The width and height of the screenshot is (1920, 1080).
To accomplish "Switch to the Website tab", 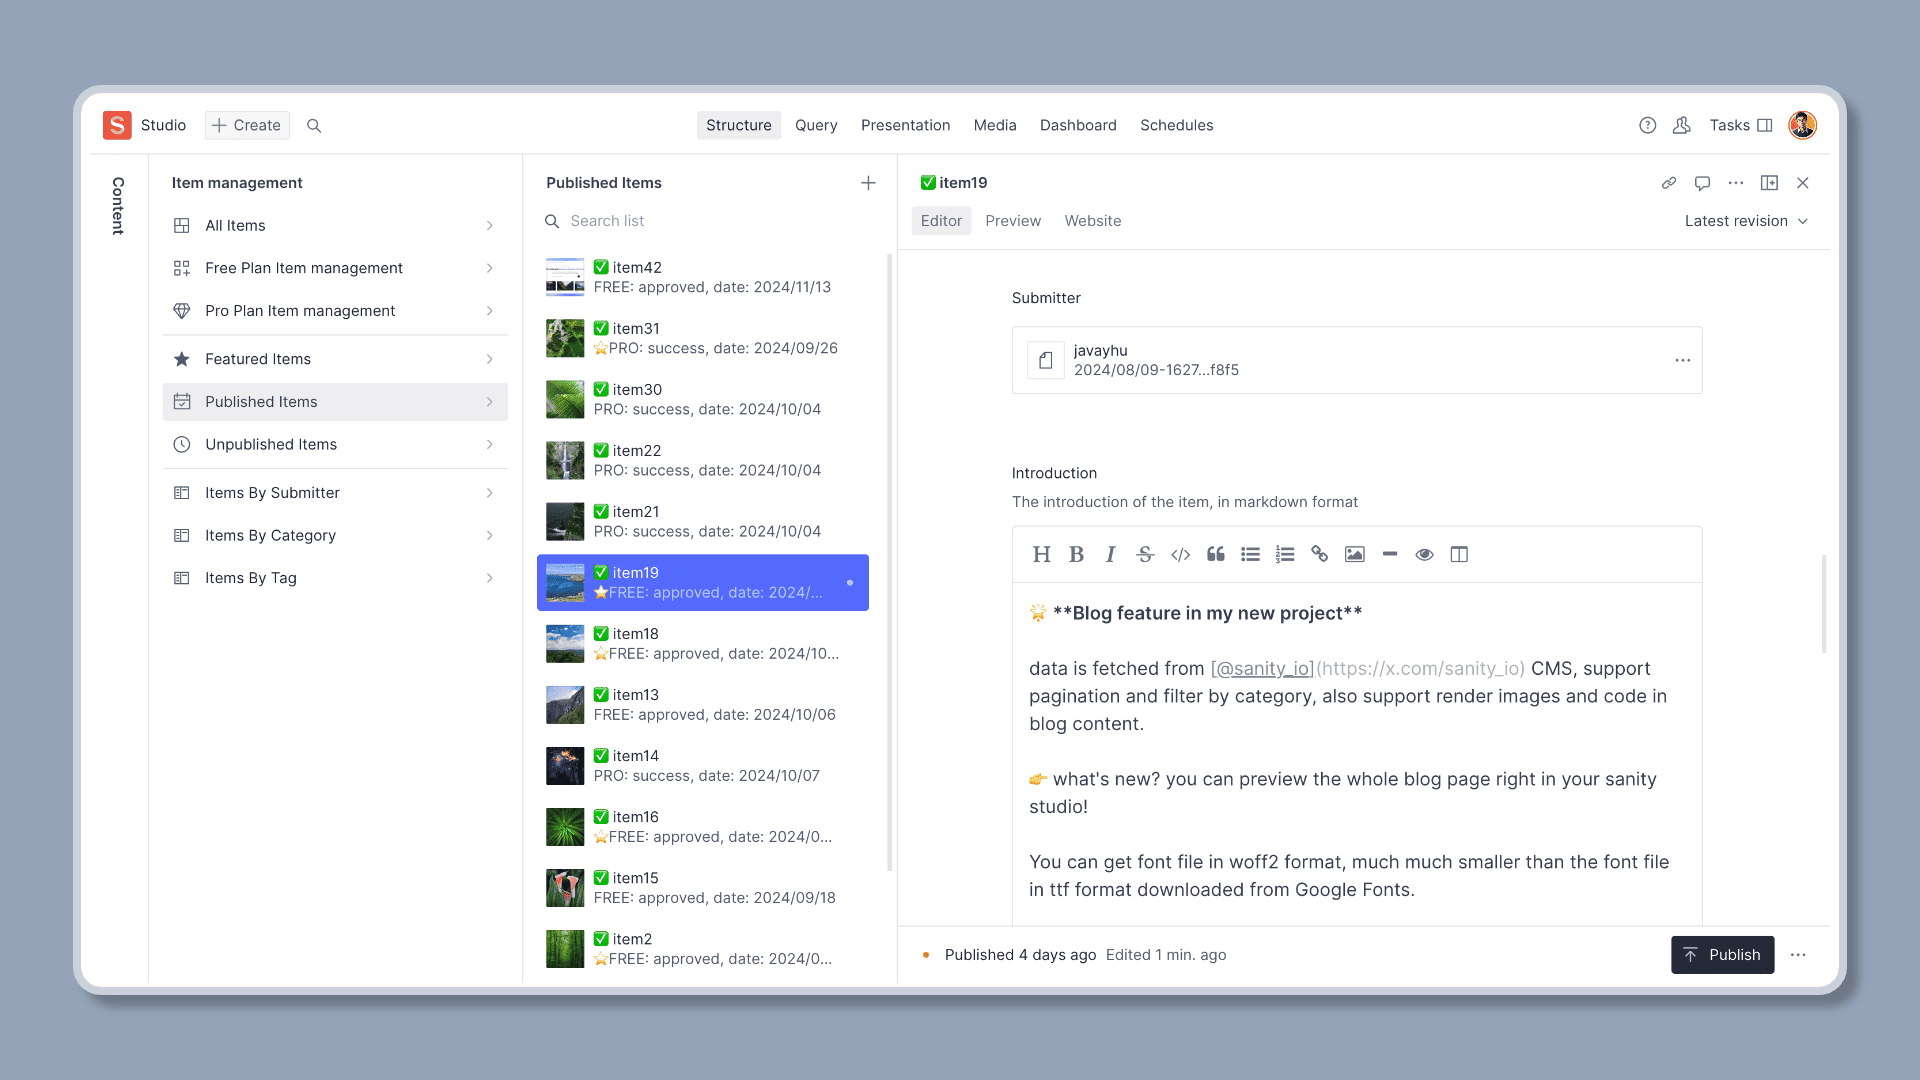I will (x=1092, y=220).
